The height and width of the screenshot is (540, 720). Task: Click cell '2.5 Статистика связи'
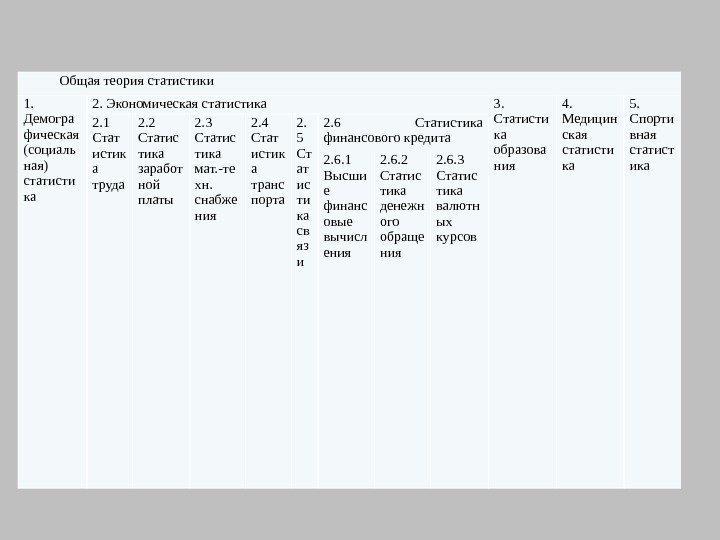click(x=304, y=301)
